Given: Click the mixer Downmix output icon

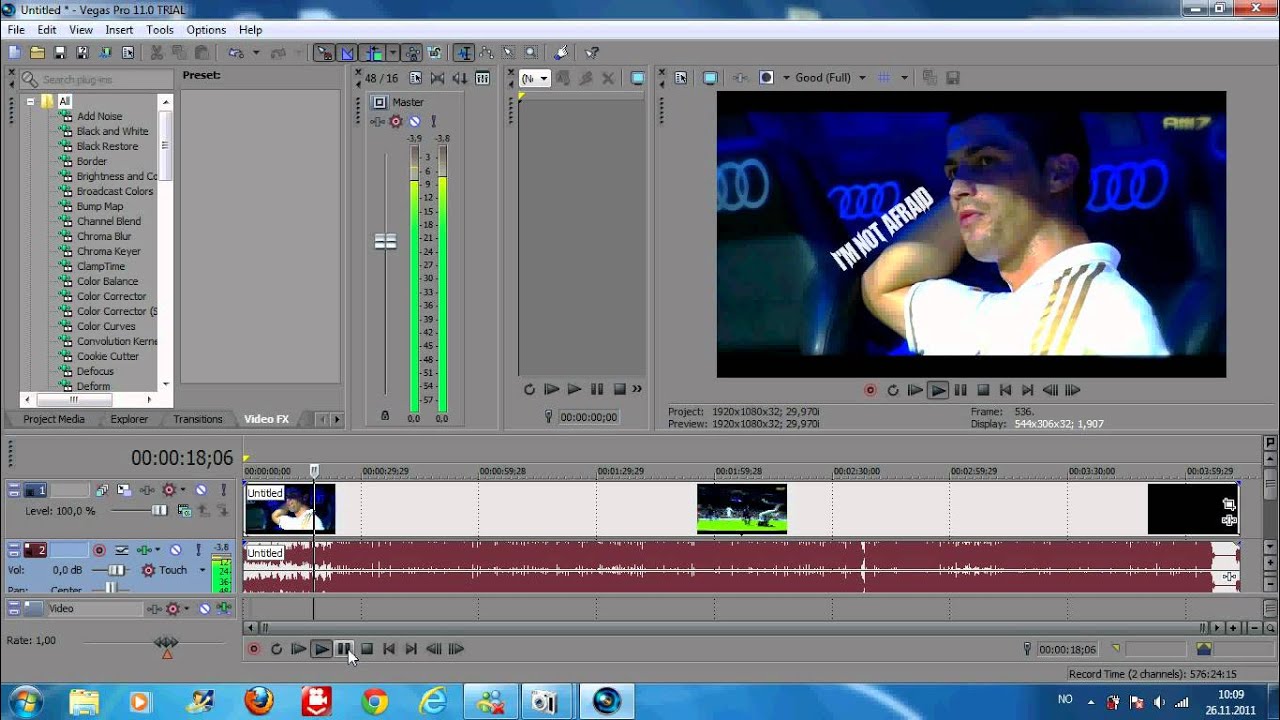Looking at the screenshot, I should 437,78.
